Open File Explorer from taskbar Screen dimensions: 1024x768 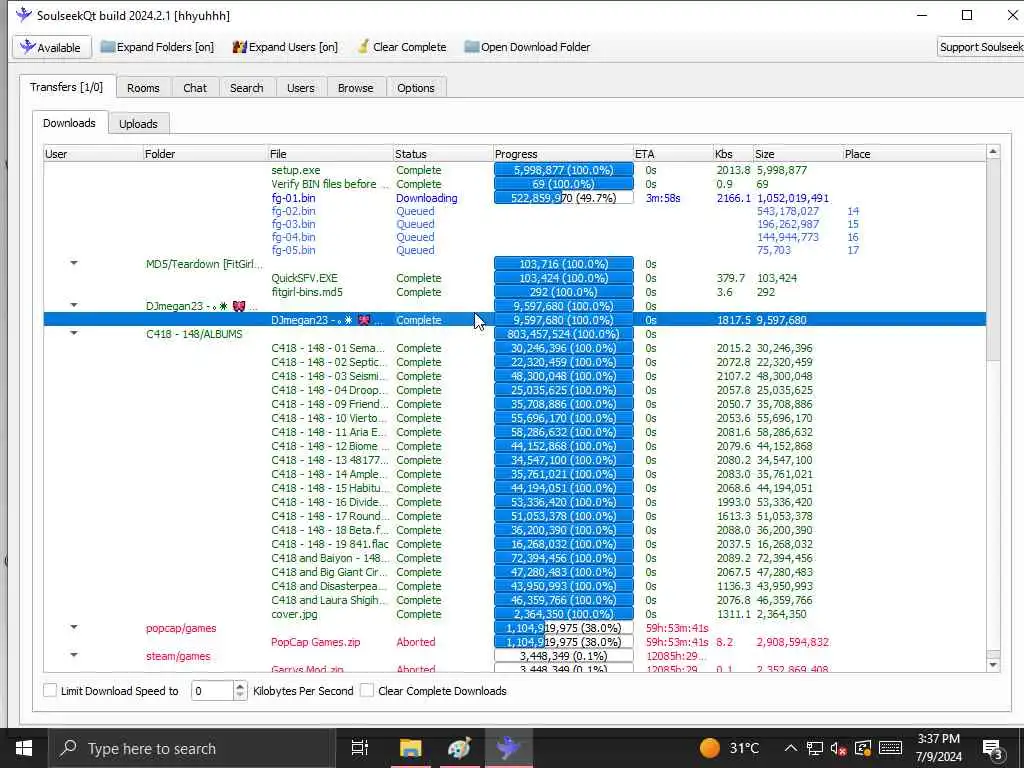[x=411, y=748]
